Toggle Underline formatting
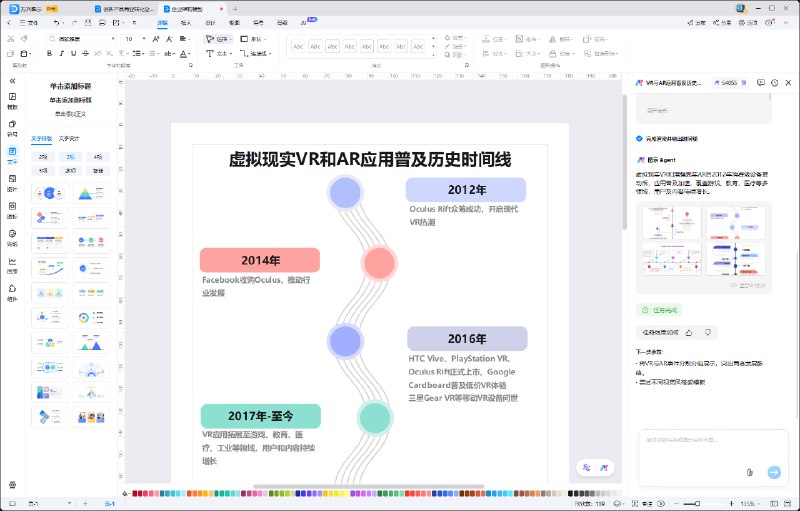800x511 pixels. (73, 54)
